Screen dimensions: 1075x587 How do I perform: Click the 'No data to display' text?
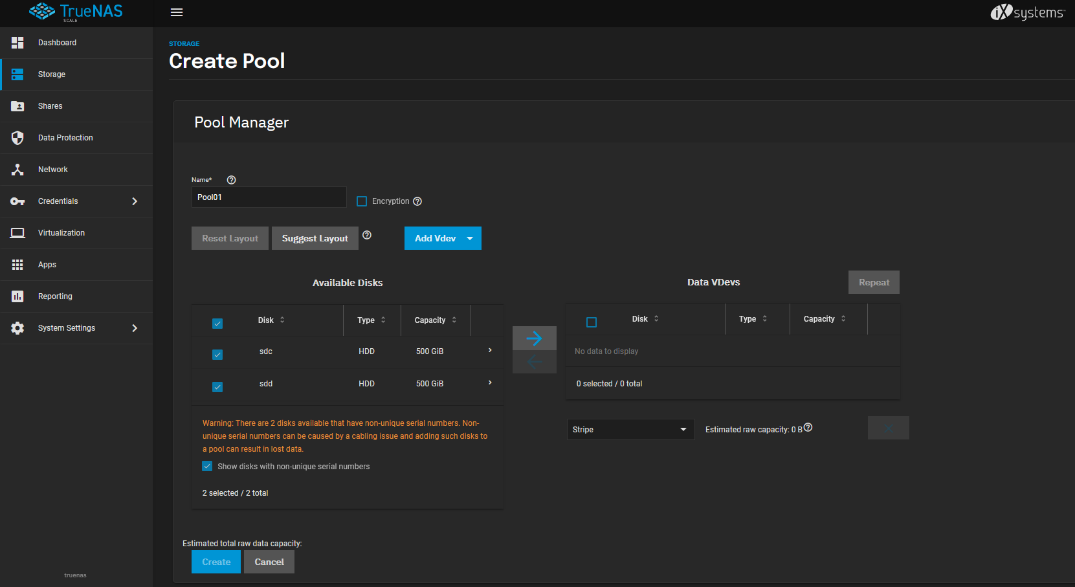coord(606,351)
